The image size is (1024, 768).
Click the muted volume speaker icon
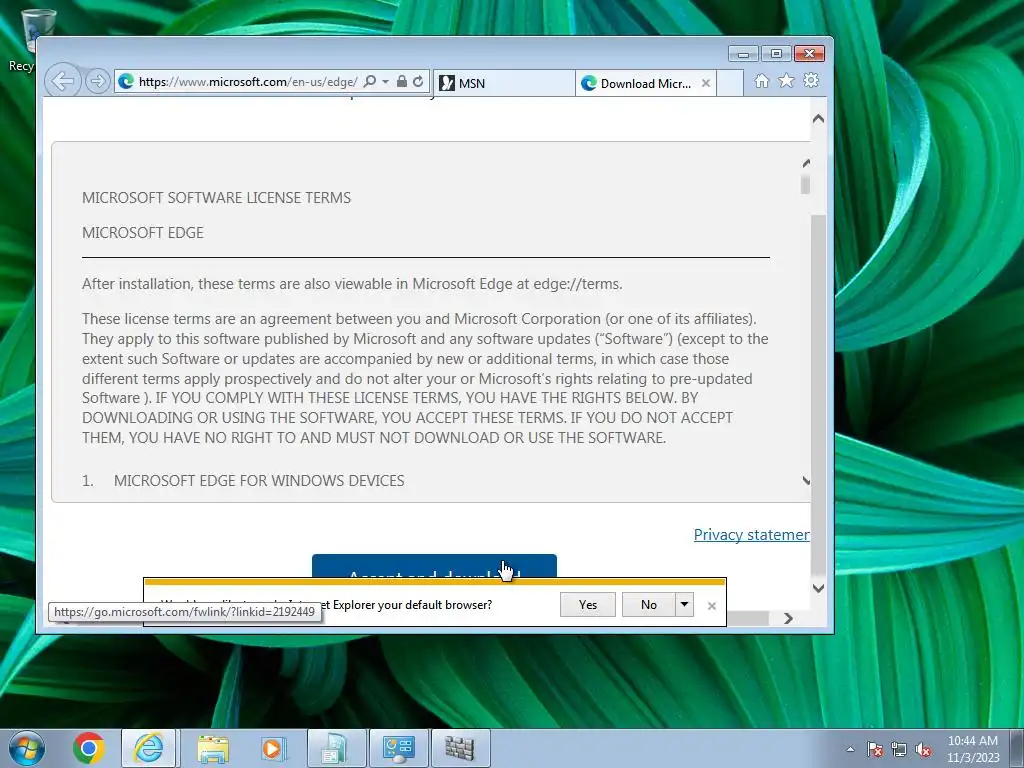coord(923,750)
